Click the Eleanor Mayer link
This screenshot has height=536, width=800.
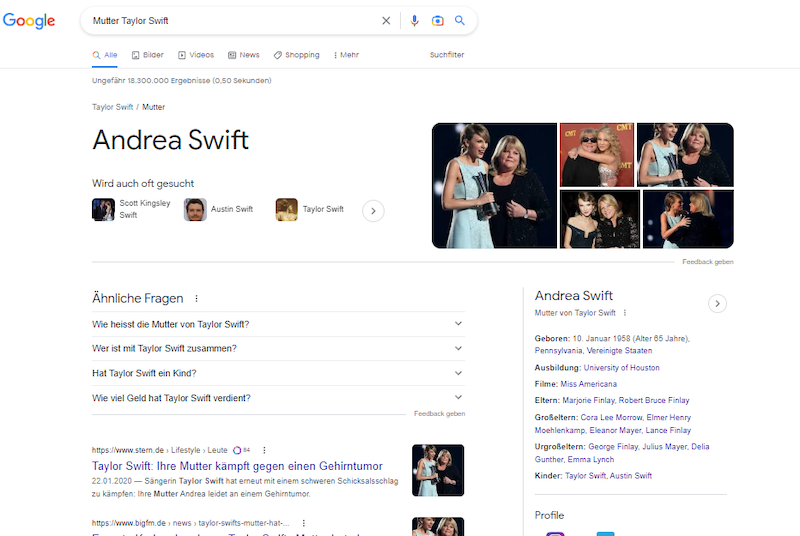click(x=616, y=430)
